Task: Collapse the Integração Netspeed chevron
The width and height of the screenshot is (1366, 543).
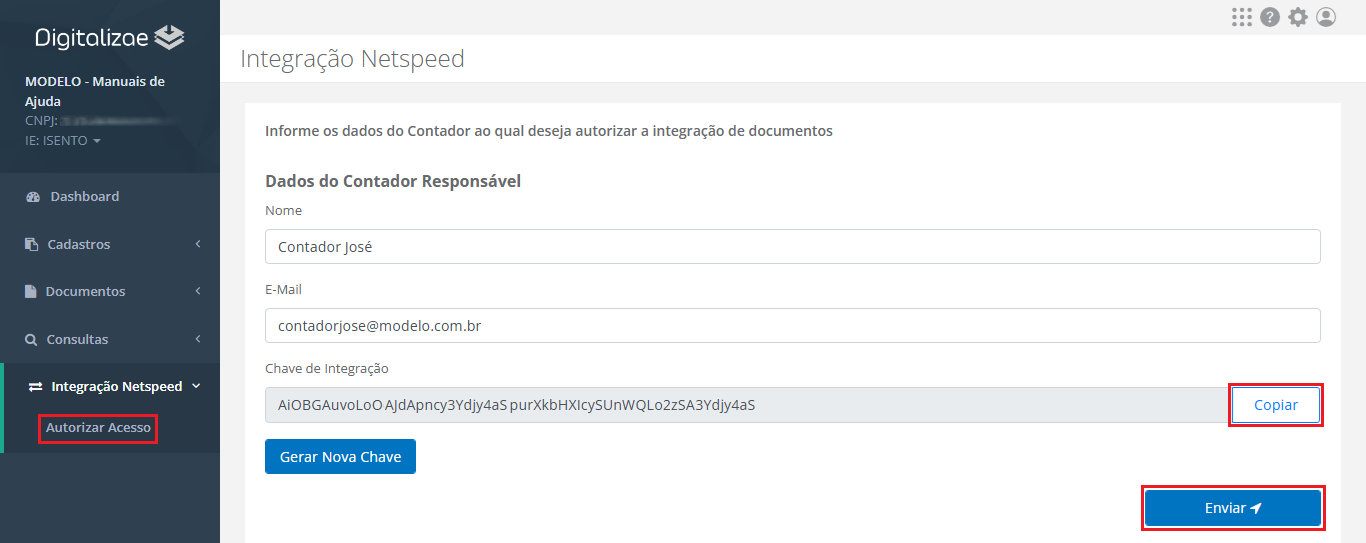Action: [x=196, y=386]
